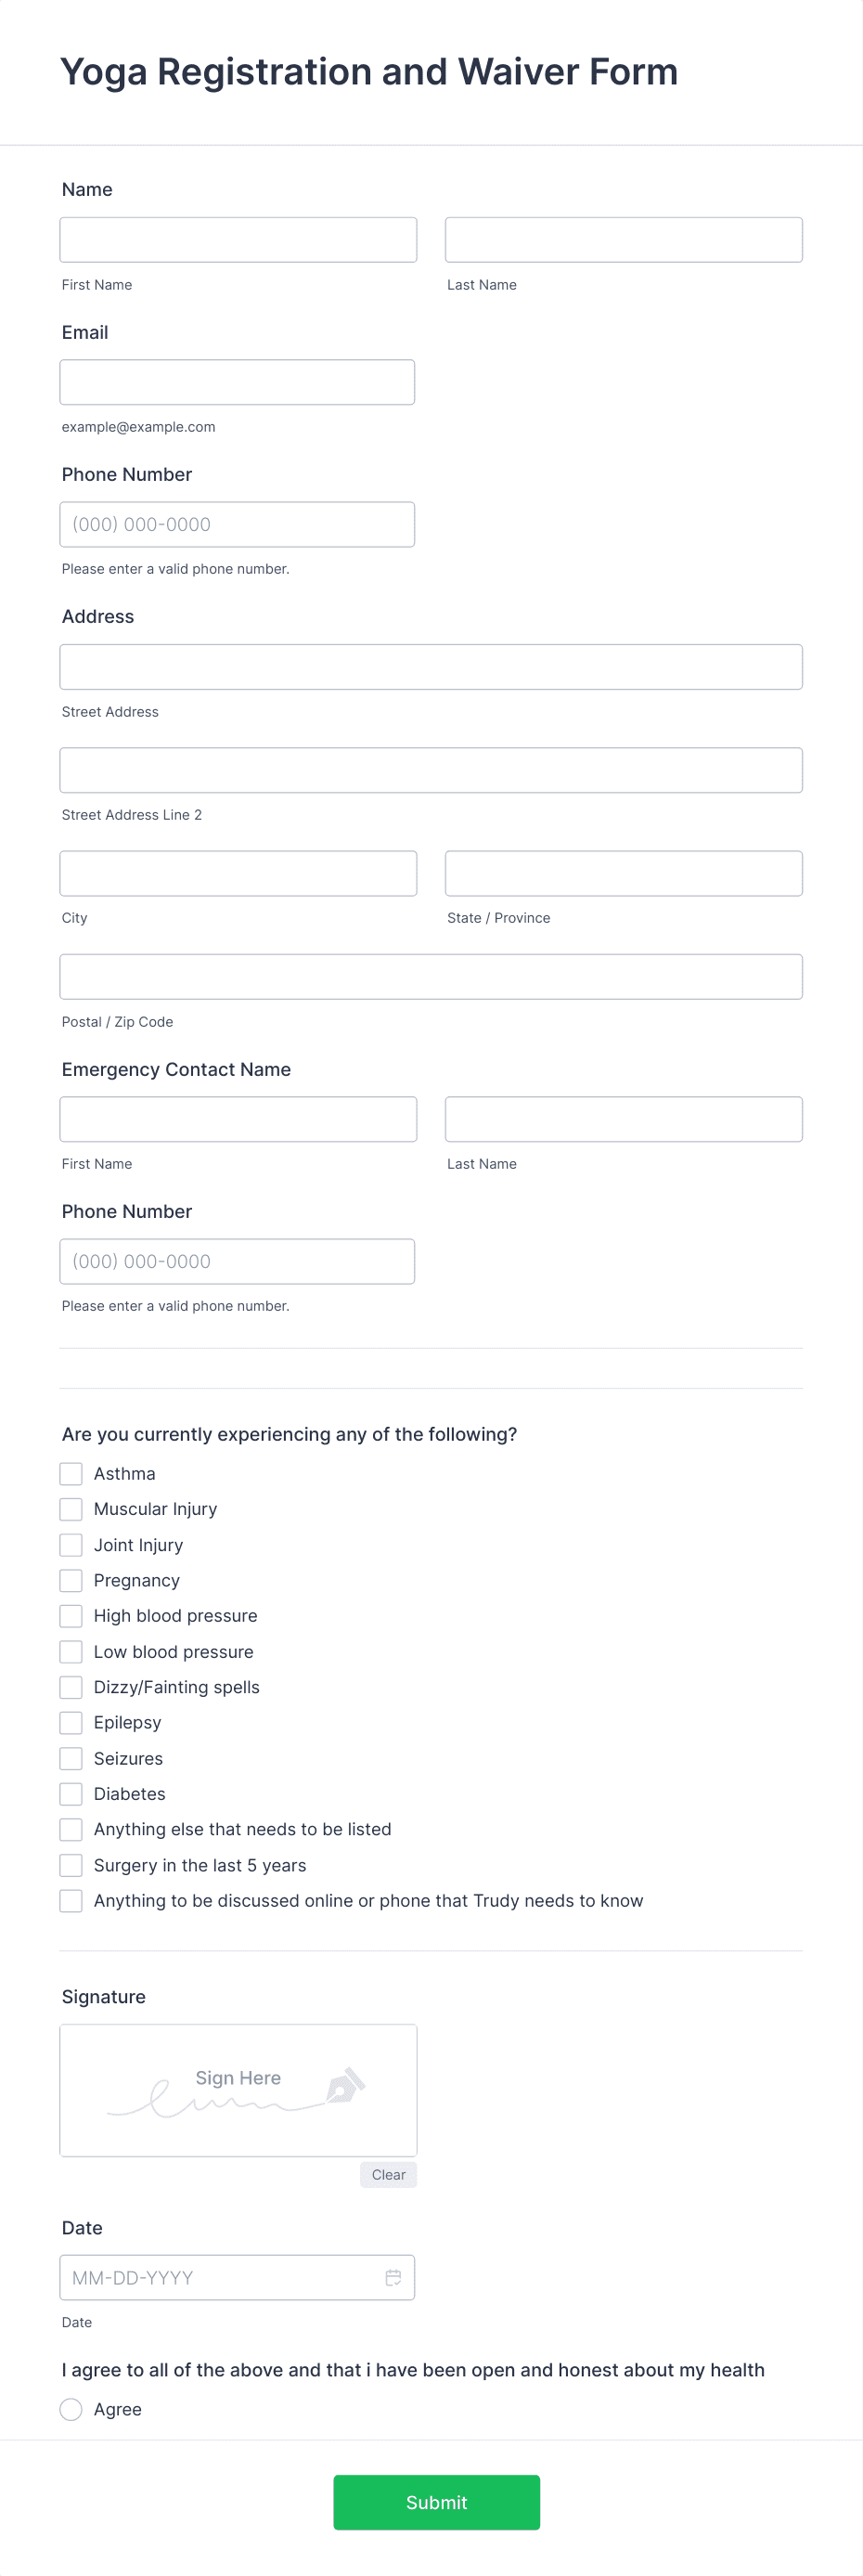The height and width of the screenshot is (2576, 863).
Task: Enable the Diabetes checkbox
Action: [70, 1794]
